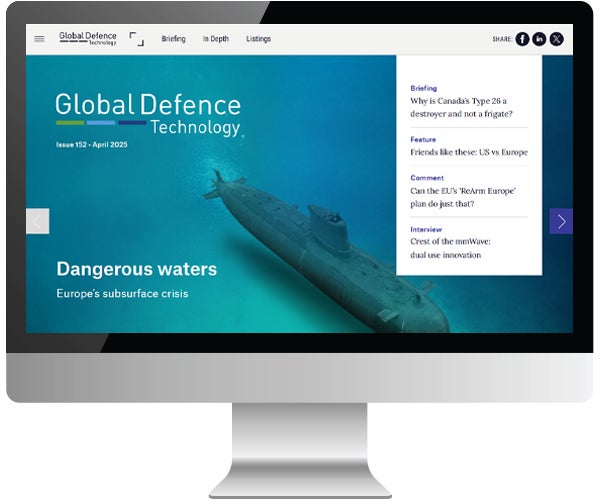Read the article about Canada's Type 26 destroyer
This screenshot has width=600, height=500.
[458, 107]
